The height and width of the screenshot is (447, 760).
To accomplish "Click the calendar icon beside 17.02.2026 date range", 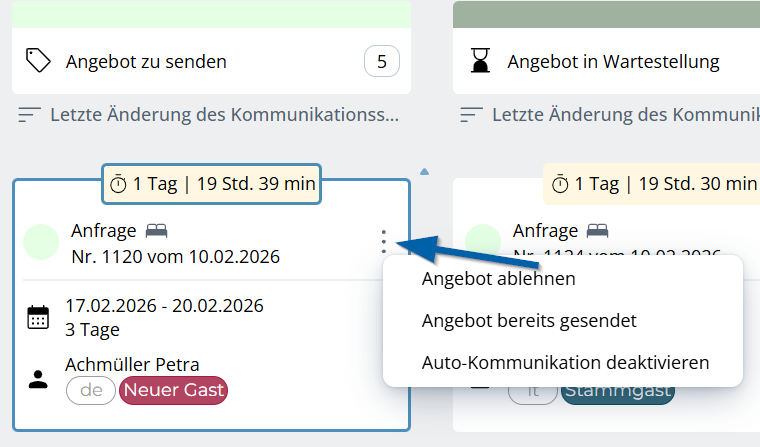I will pos(38,318).
